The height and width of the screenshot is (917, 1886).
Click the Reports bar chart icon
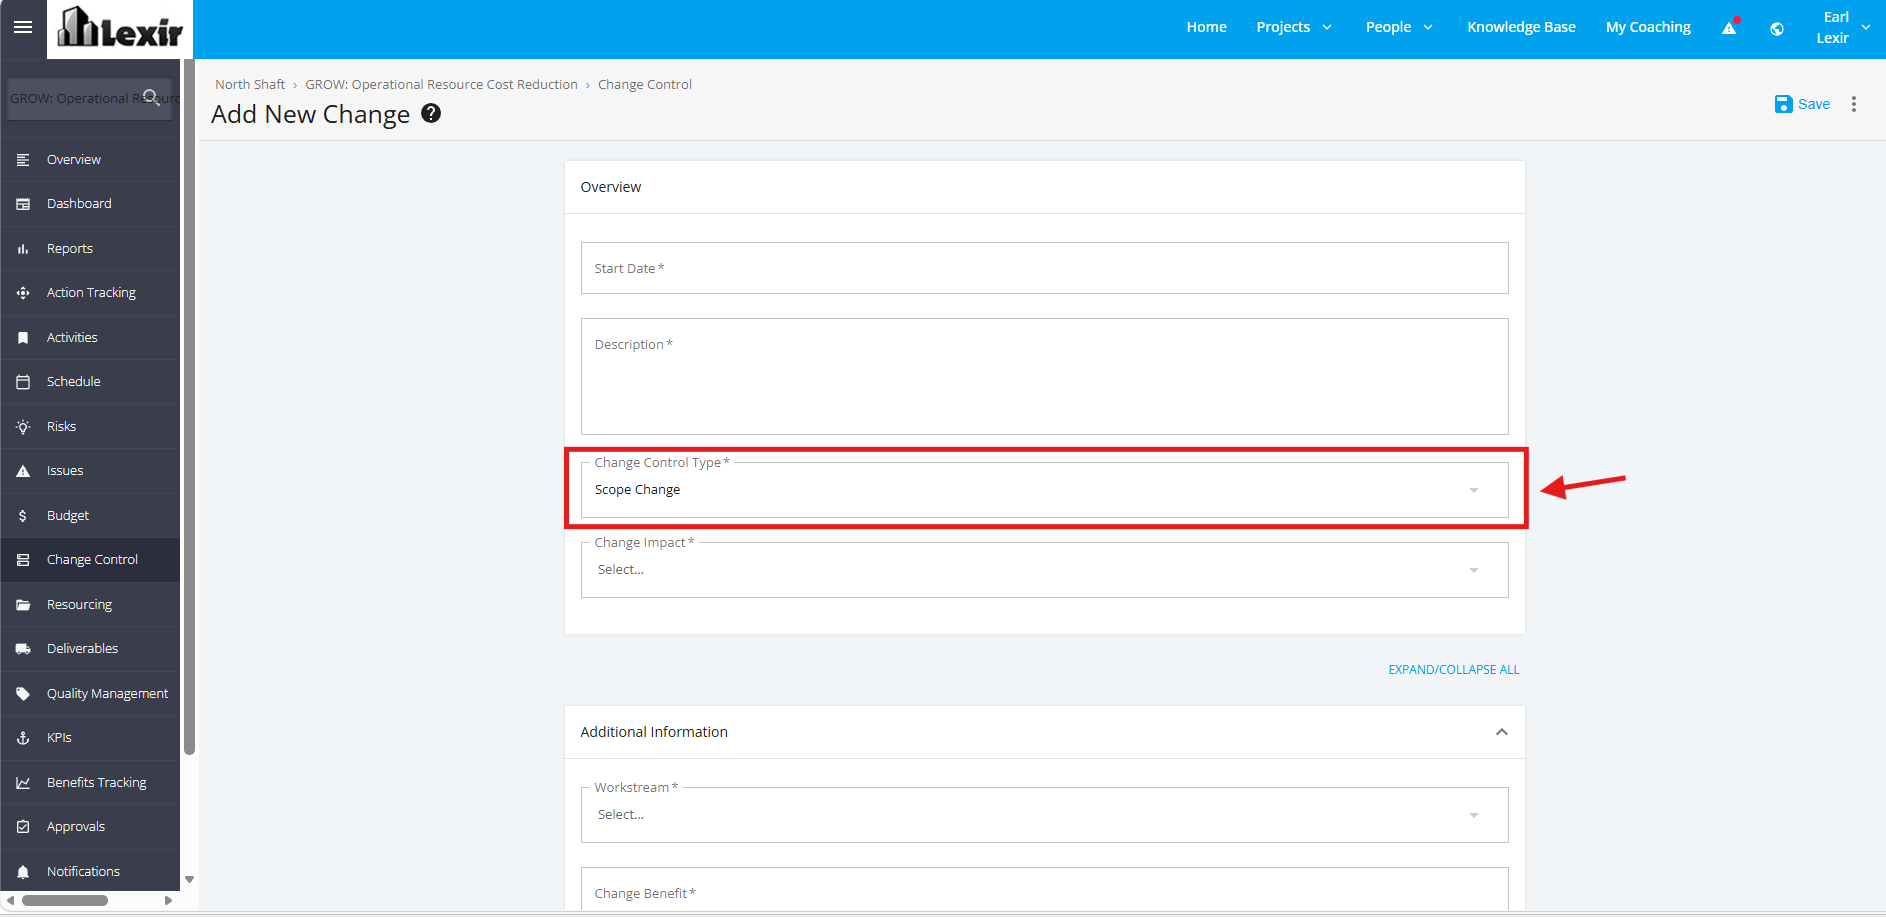tap(23, 249)
